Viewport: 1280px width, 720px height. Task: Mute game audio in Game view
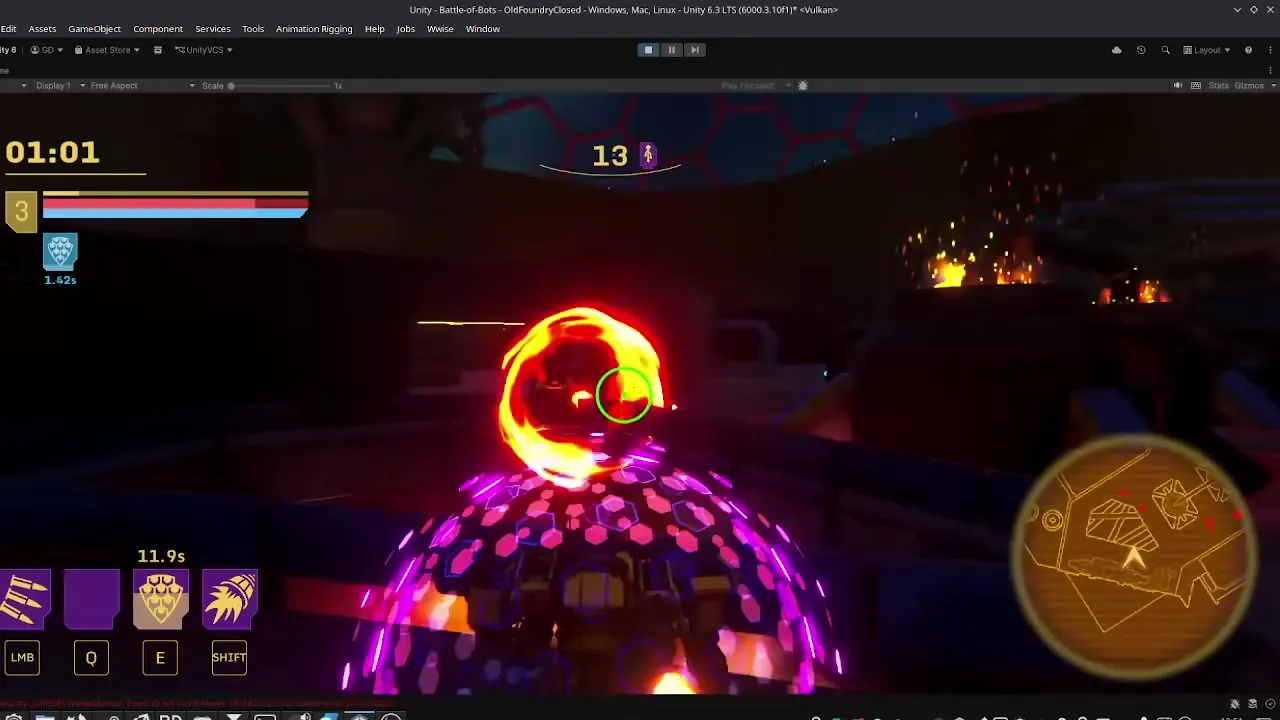point(1178,86)
